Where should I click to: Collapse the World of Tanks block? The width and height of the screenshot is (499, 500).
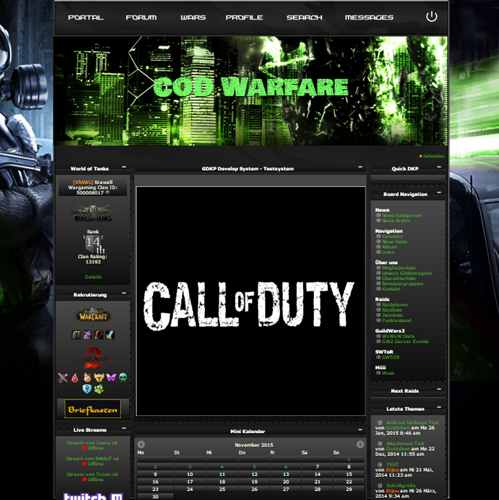(124, 167)
